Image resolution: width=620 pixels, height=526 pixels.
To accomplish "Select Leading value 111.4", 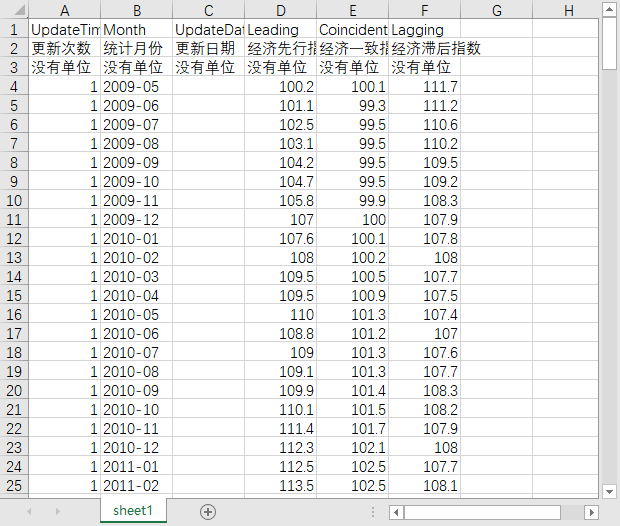I will click(x=281, y=428).
